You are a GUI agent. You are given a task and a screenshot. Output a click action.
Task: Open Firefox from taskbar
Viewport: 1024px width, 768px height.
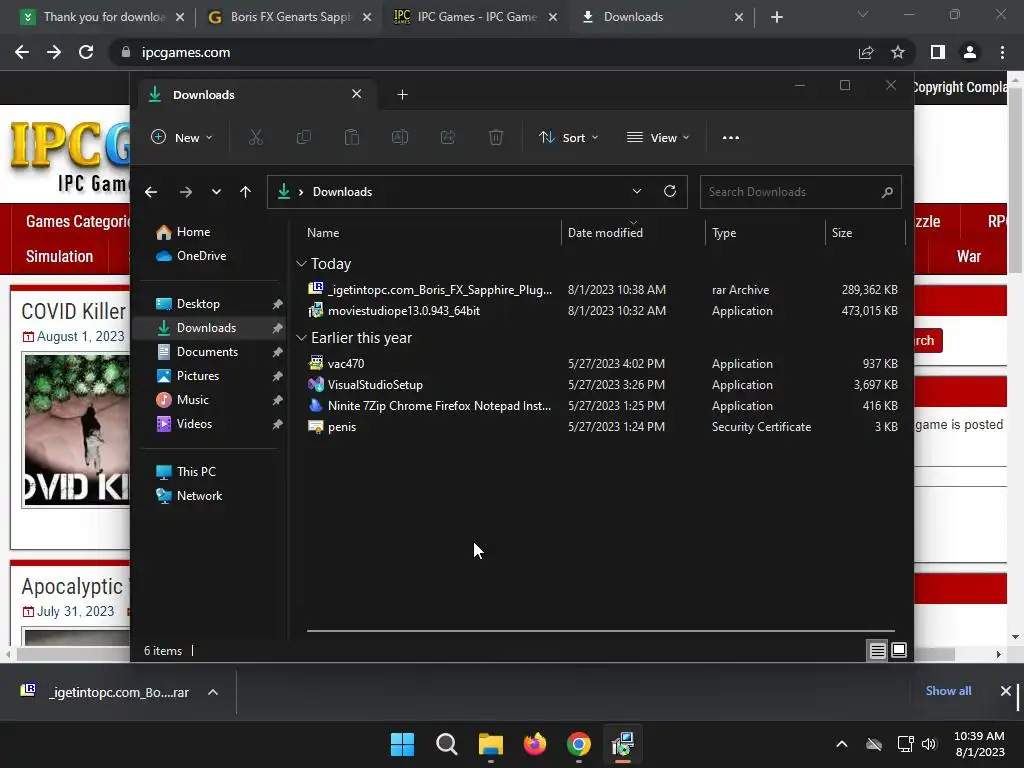[x=535, y=744]
